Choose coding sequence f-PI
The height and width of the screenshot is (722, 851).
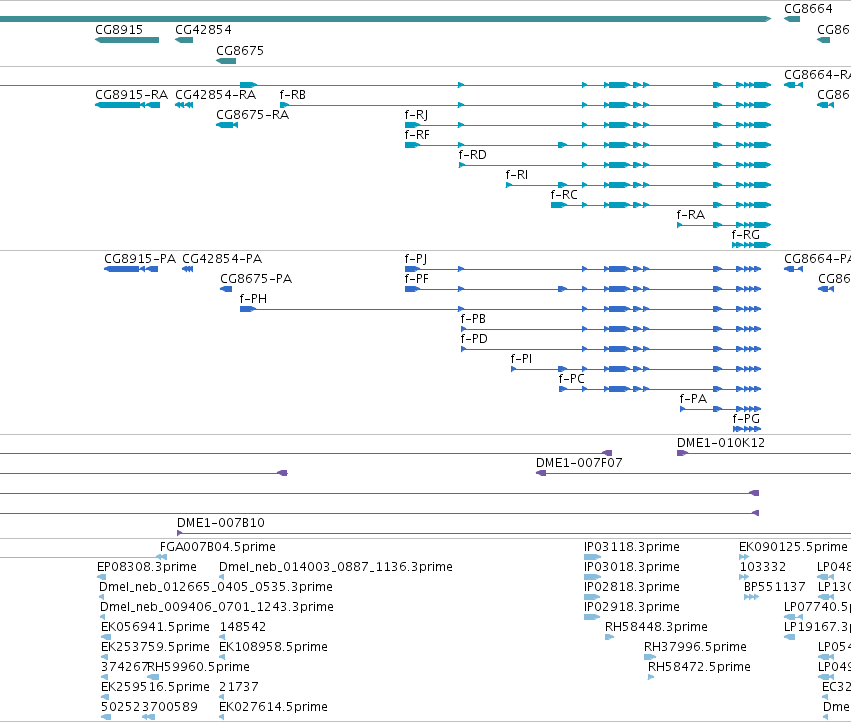click(636, 369)
